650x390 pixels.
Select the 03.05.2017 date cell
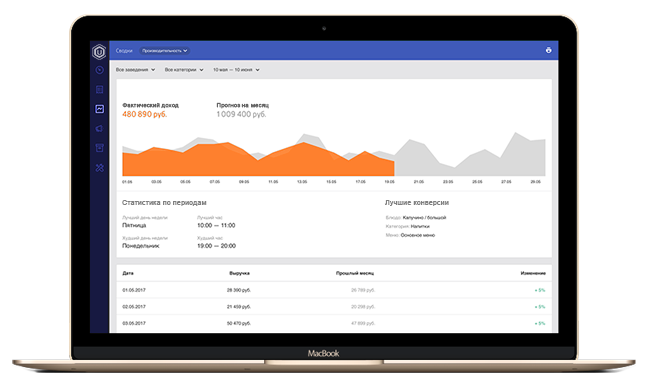[134, 323]
